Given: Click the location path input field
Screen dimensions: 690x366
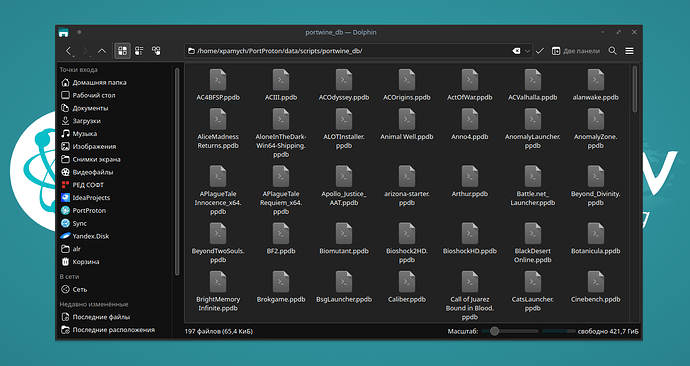Looking at the screenshot, I should pos(348,51).
